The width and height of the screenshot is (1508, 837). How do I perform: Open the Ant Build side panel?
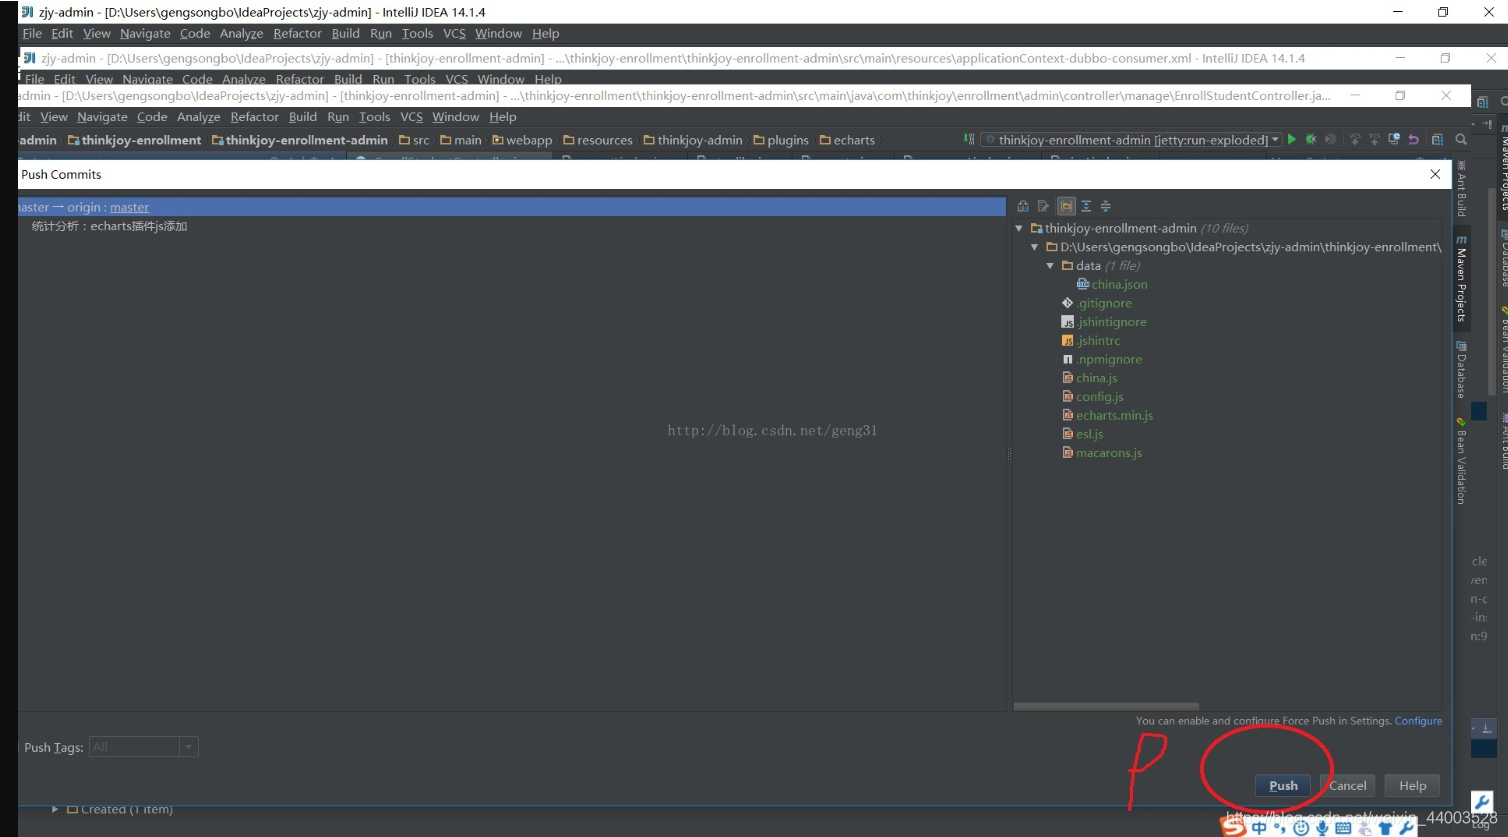coord(1461,188)
